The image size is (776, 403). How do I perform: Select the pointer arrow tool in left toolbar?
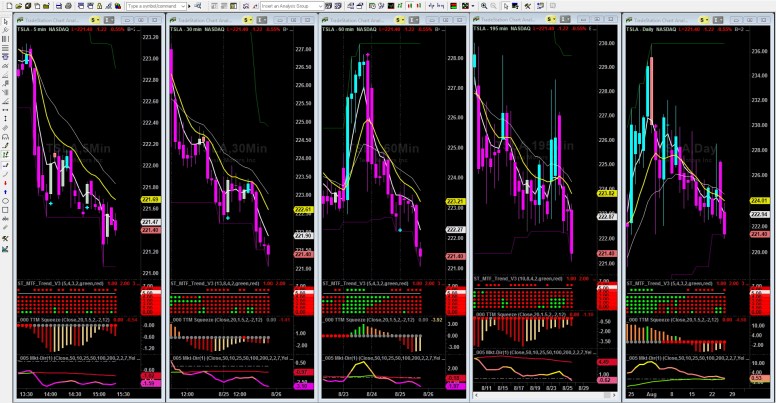[x=6, y=22]
